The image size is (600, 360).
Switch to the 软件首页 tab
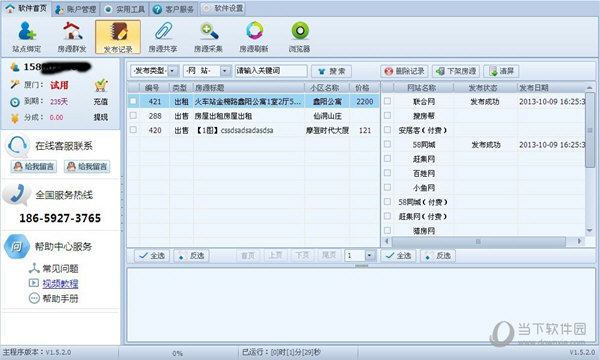[x=26, y=8]
